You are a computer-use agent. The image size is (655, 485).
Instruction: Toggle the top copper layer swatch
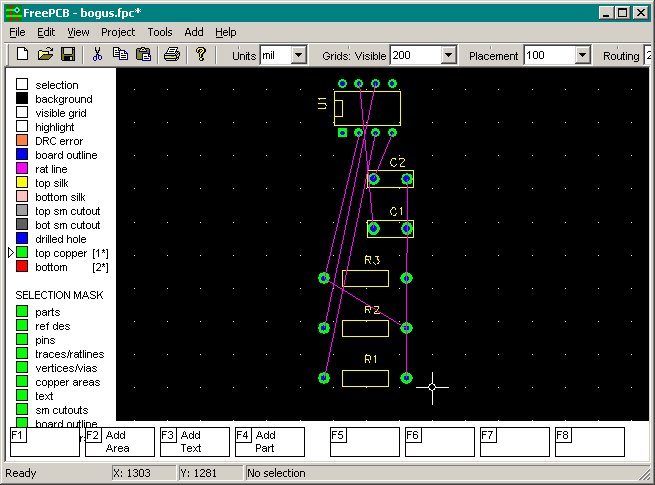pyautogui.click(x=22, y=252)
